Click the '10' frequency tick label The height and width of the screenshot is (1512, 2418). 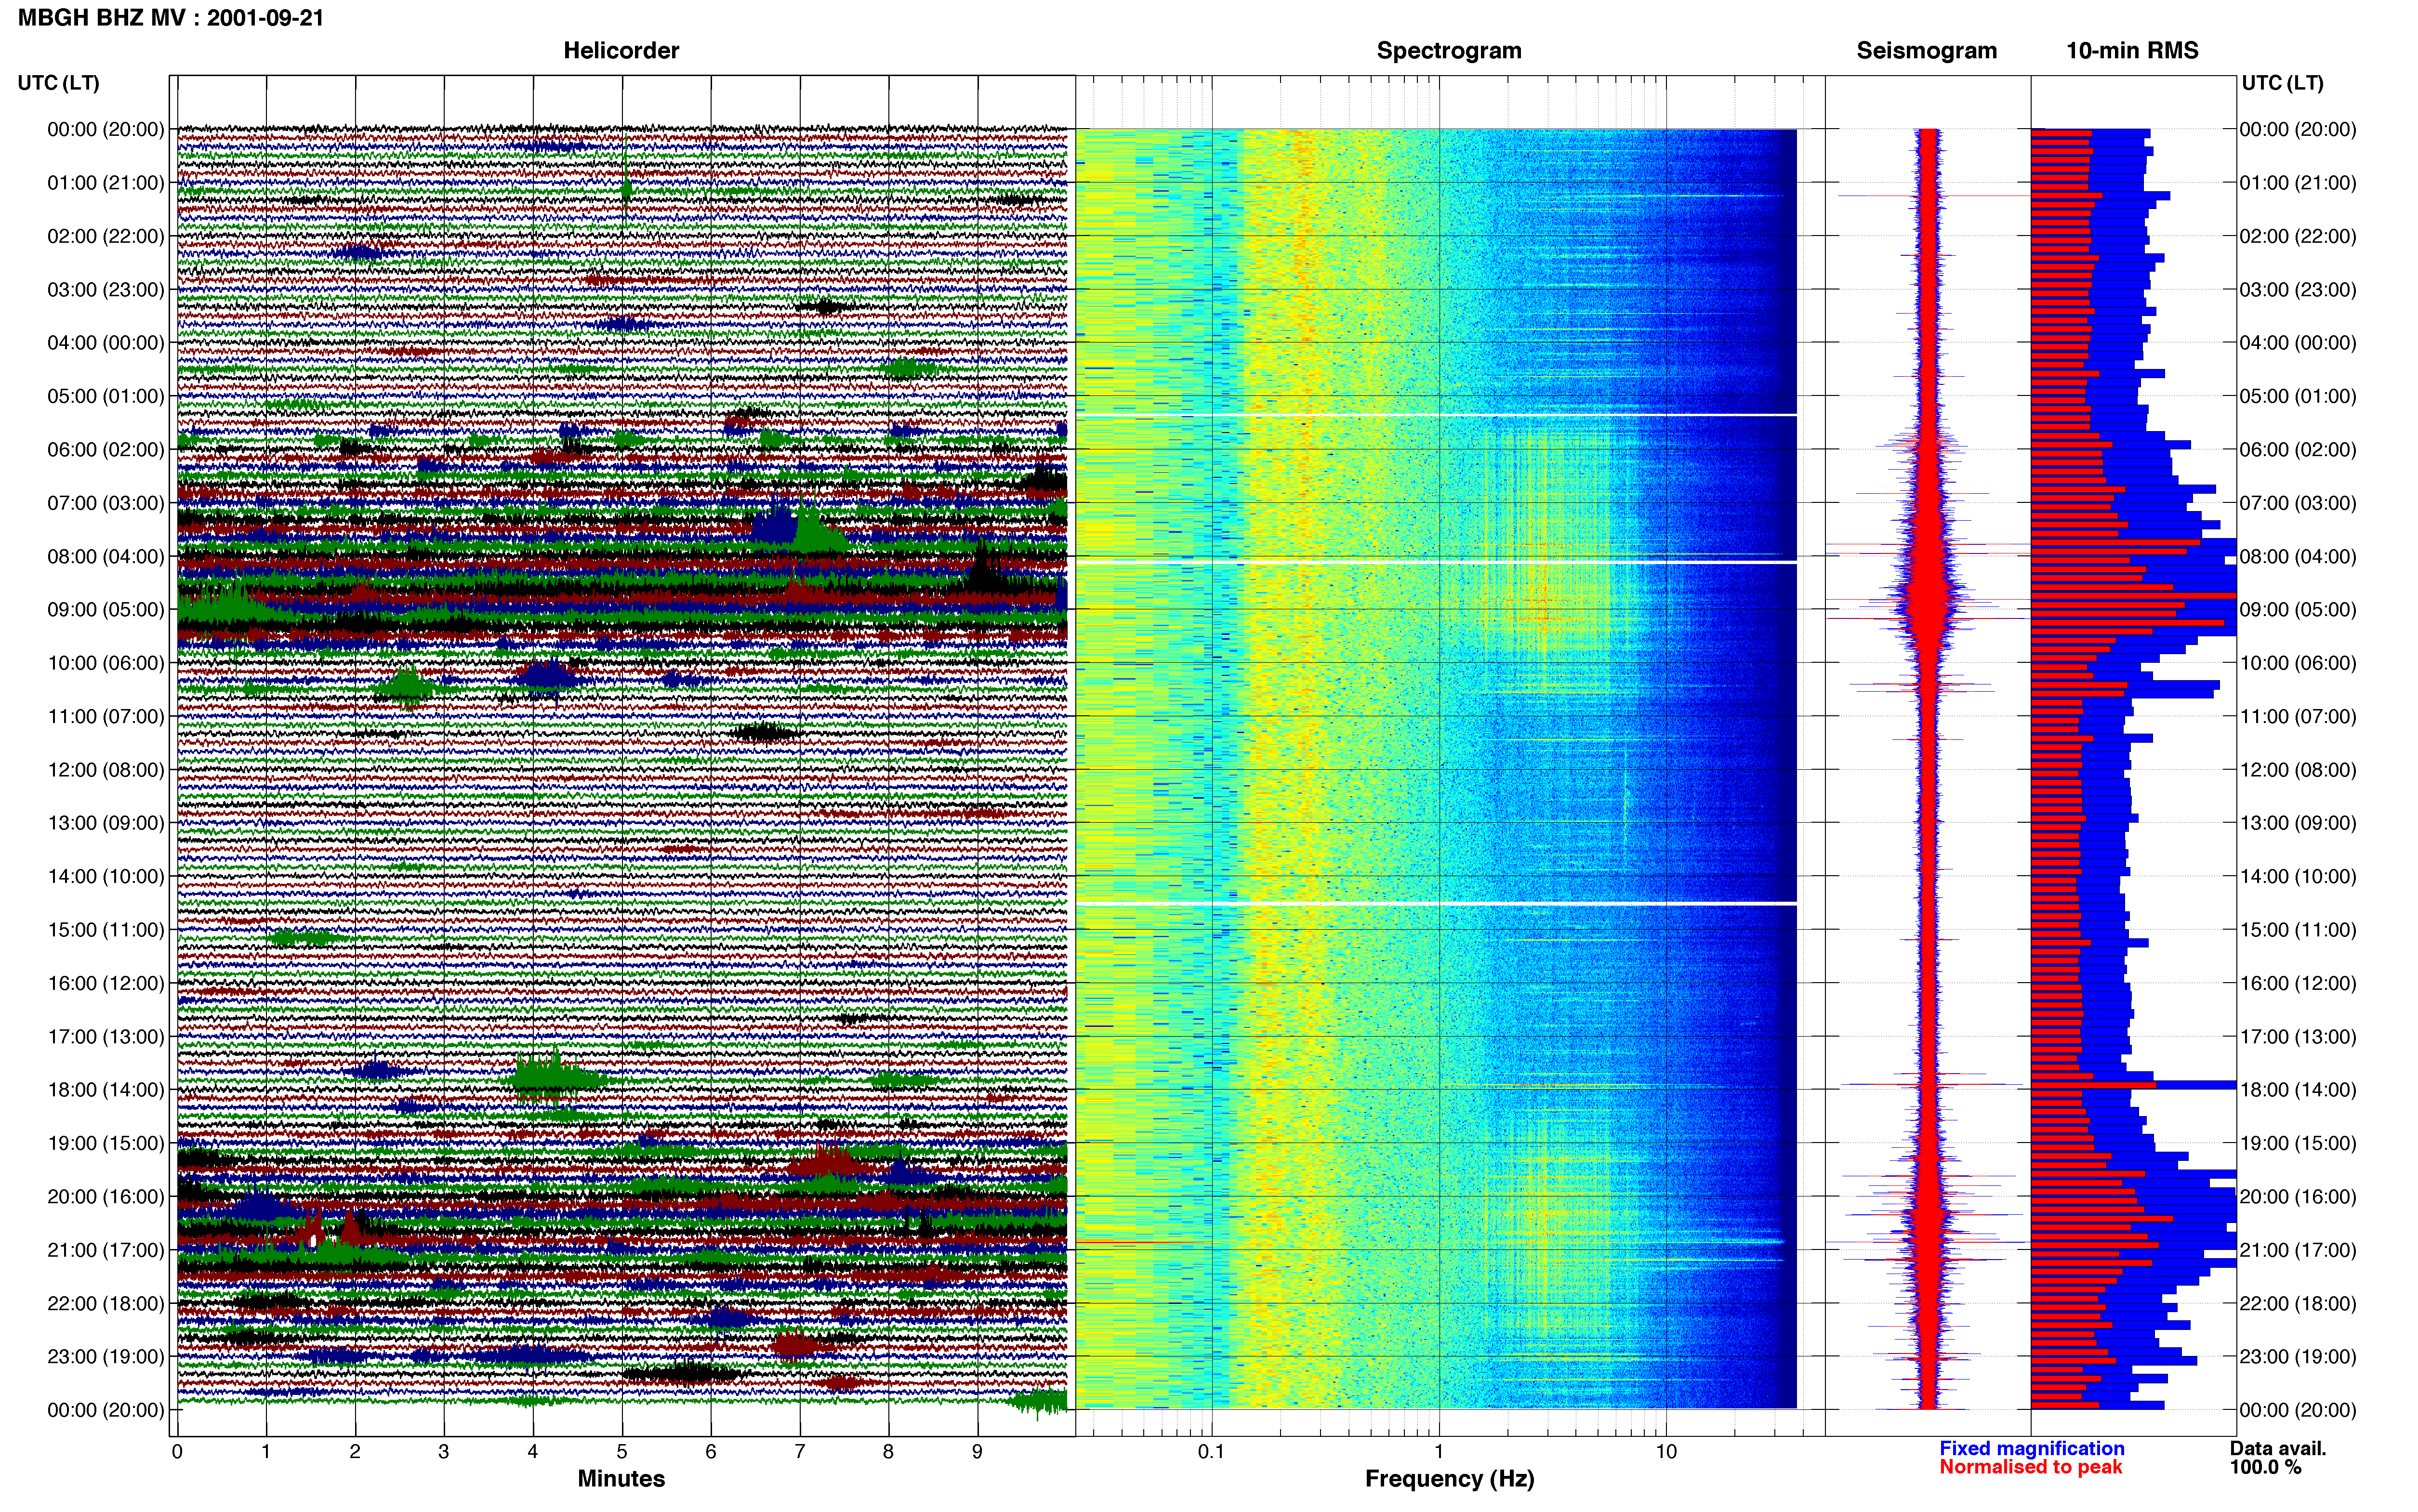click(1666, 1451)
